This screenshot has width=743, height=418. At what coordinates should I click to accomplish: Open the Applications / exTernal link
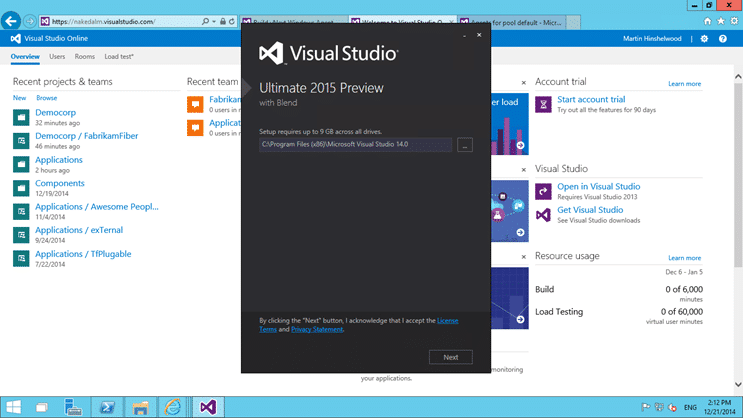coord(79,230)
